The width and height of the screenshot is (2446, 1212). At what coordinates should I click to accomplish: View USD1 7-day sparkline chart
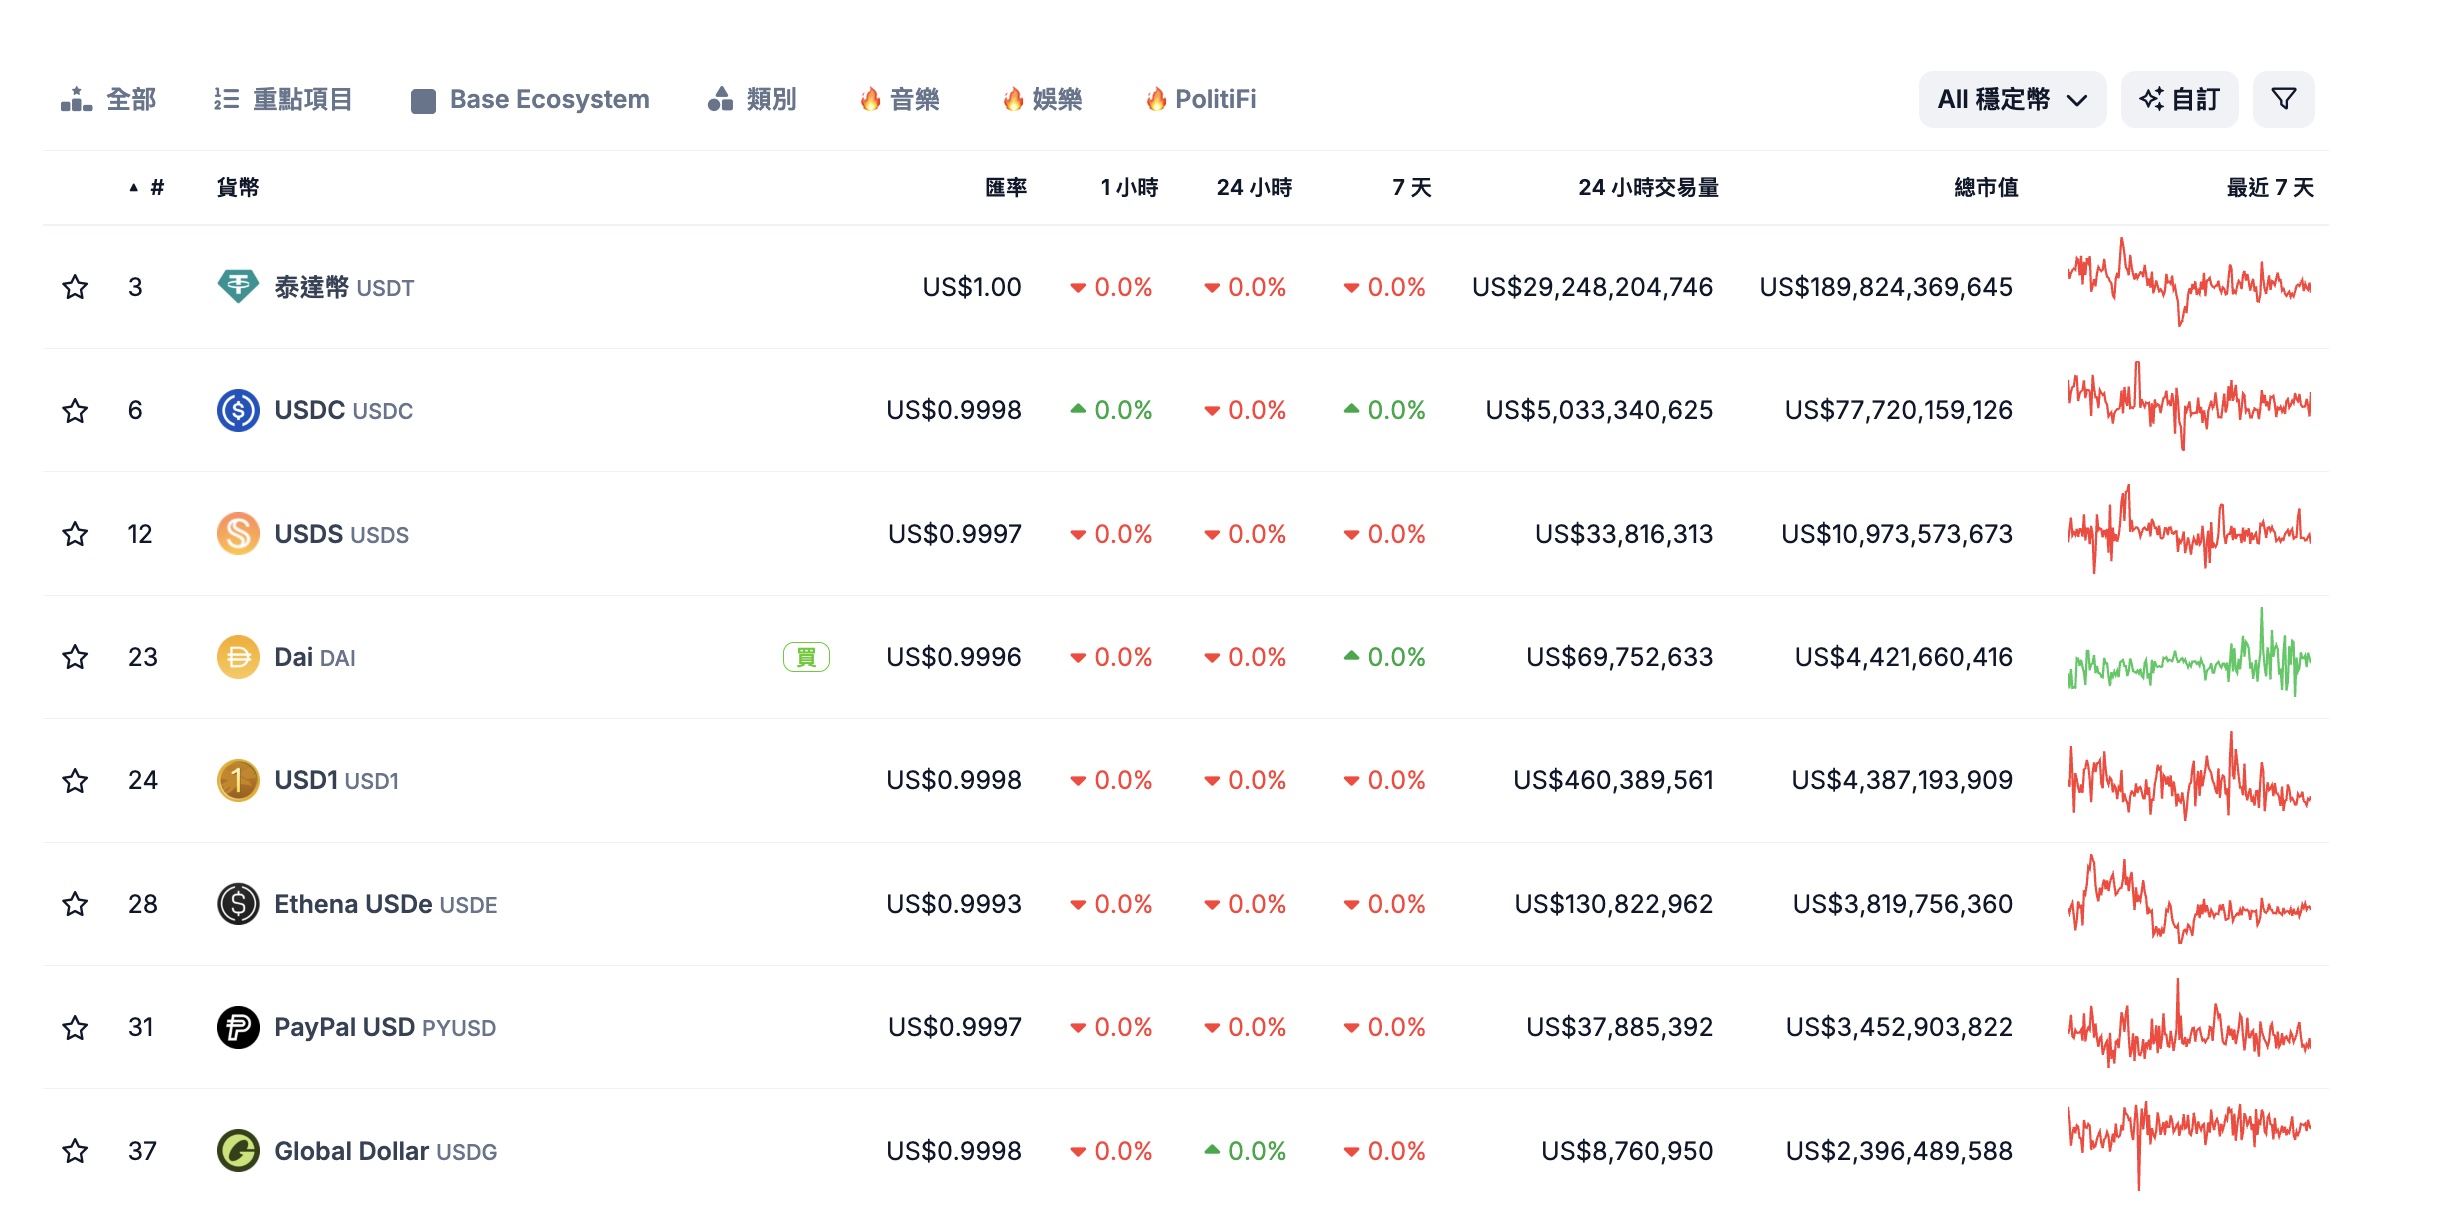[x=2189, y=776]
